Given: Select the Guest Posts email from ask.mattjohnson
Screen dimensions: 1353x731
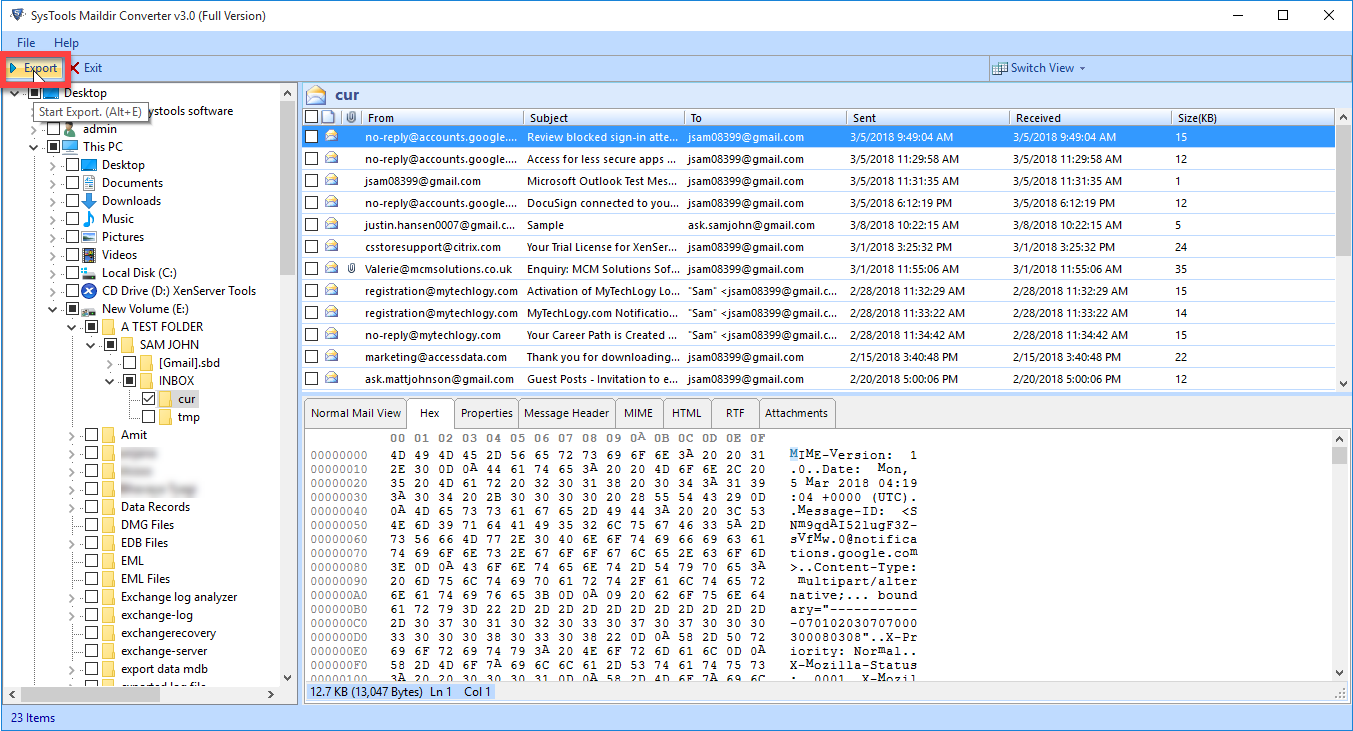Looking at the screenshot, I should click(820, 378).
